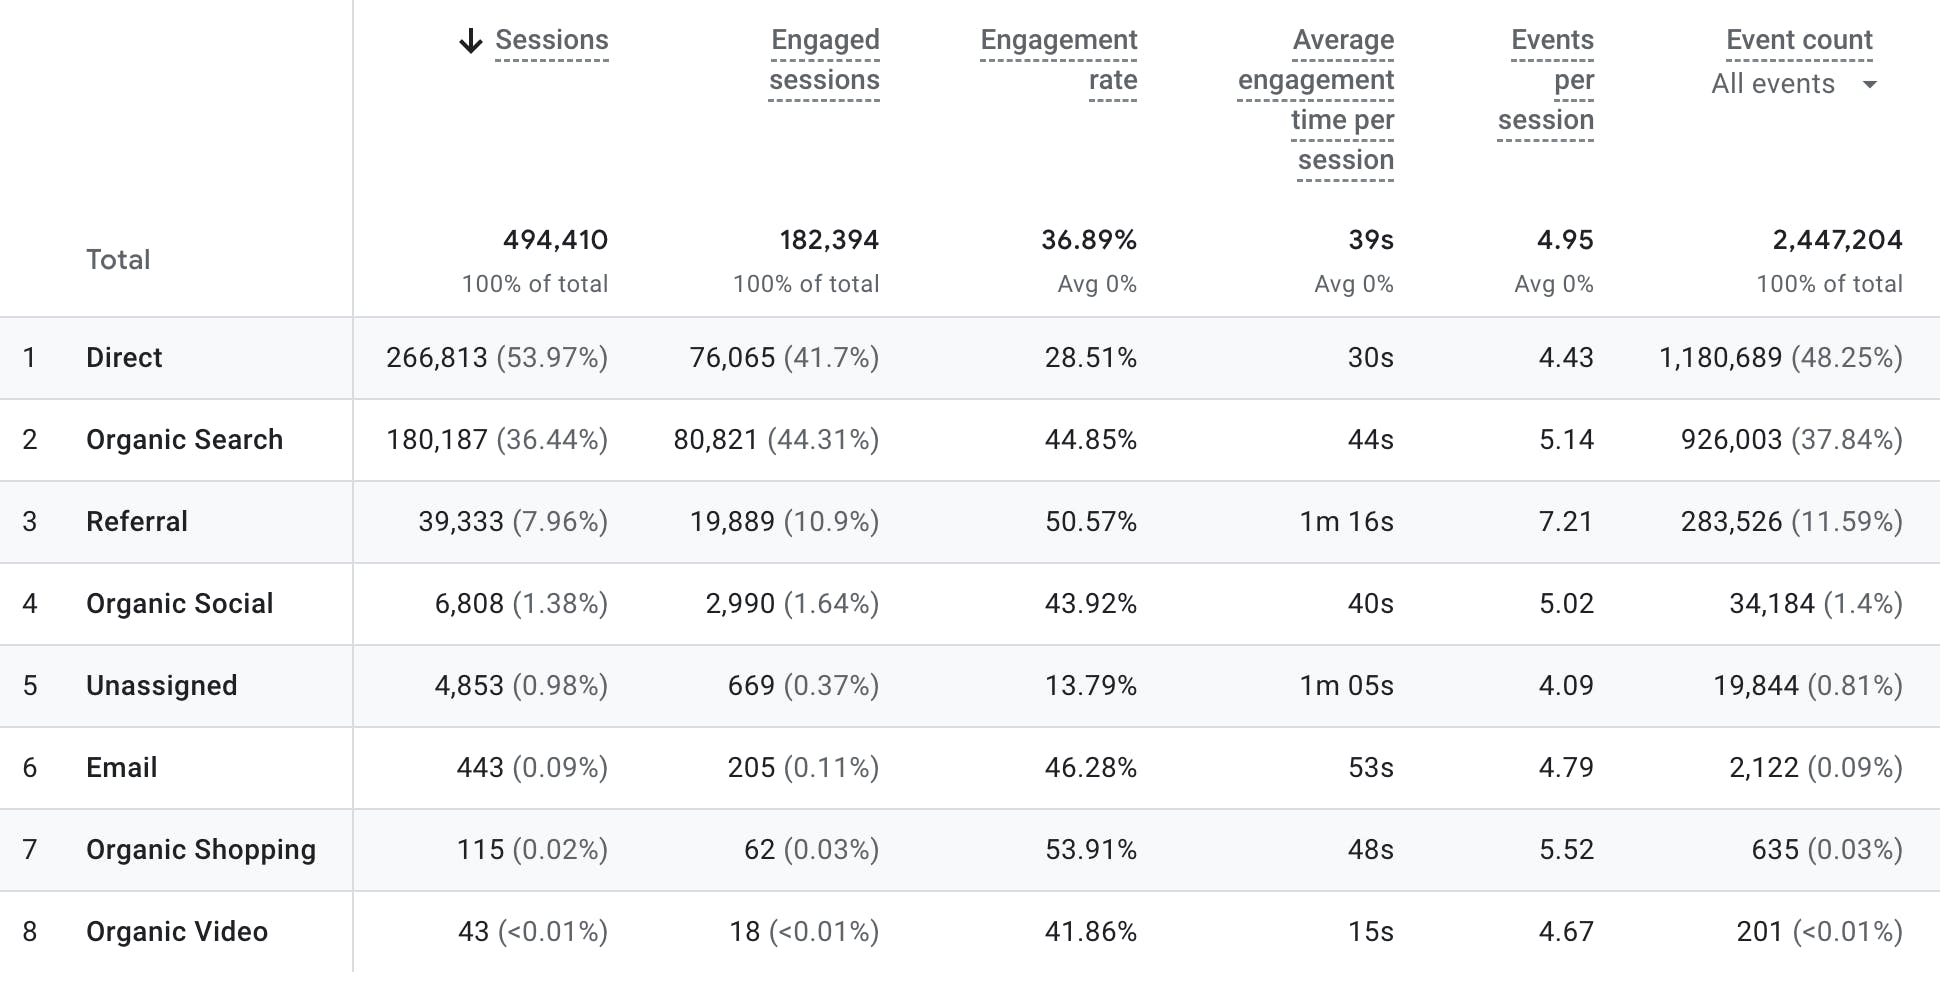This screenshot has width=1940, height=982.
Task: Sort by the Event count column
Action: tap(1798, 40)
